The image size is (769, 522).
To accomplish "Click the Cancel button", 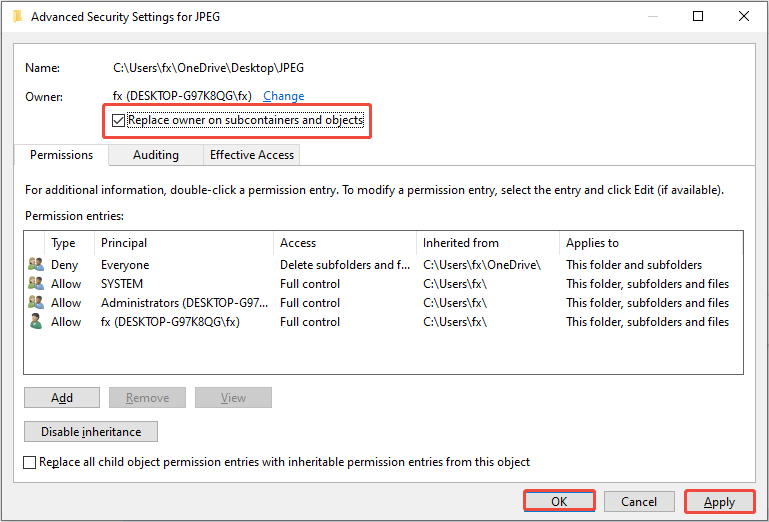I will tap(639, 501).
